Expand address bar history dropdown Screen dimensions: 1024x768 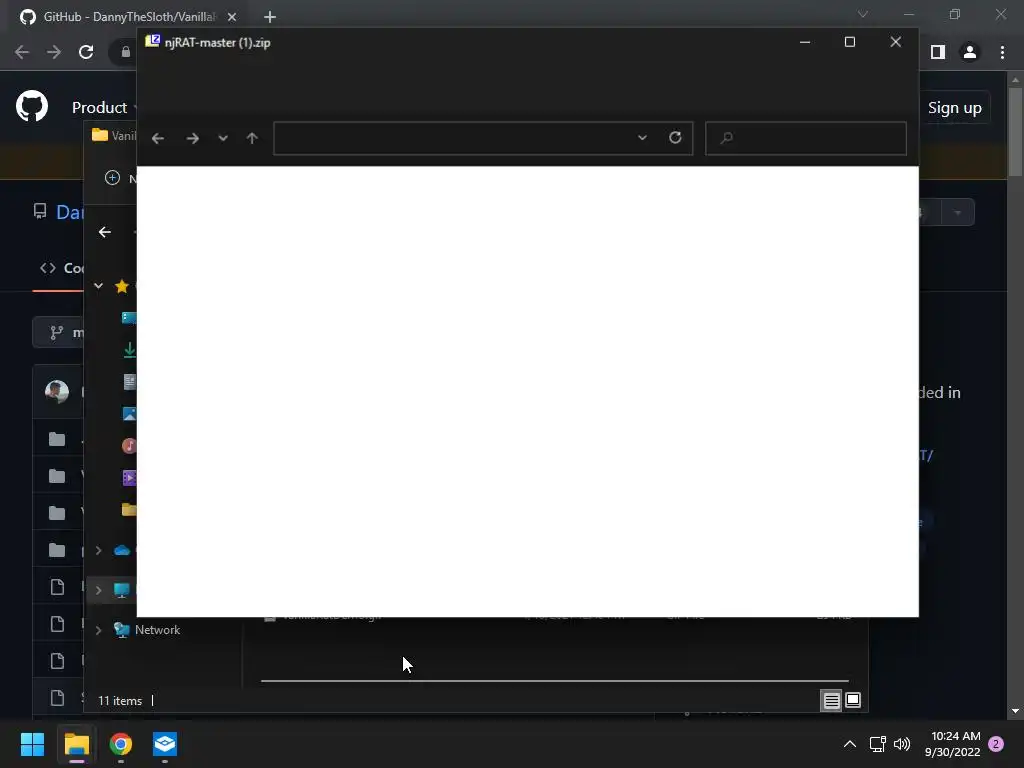[642, 138]
